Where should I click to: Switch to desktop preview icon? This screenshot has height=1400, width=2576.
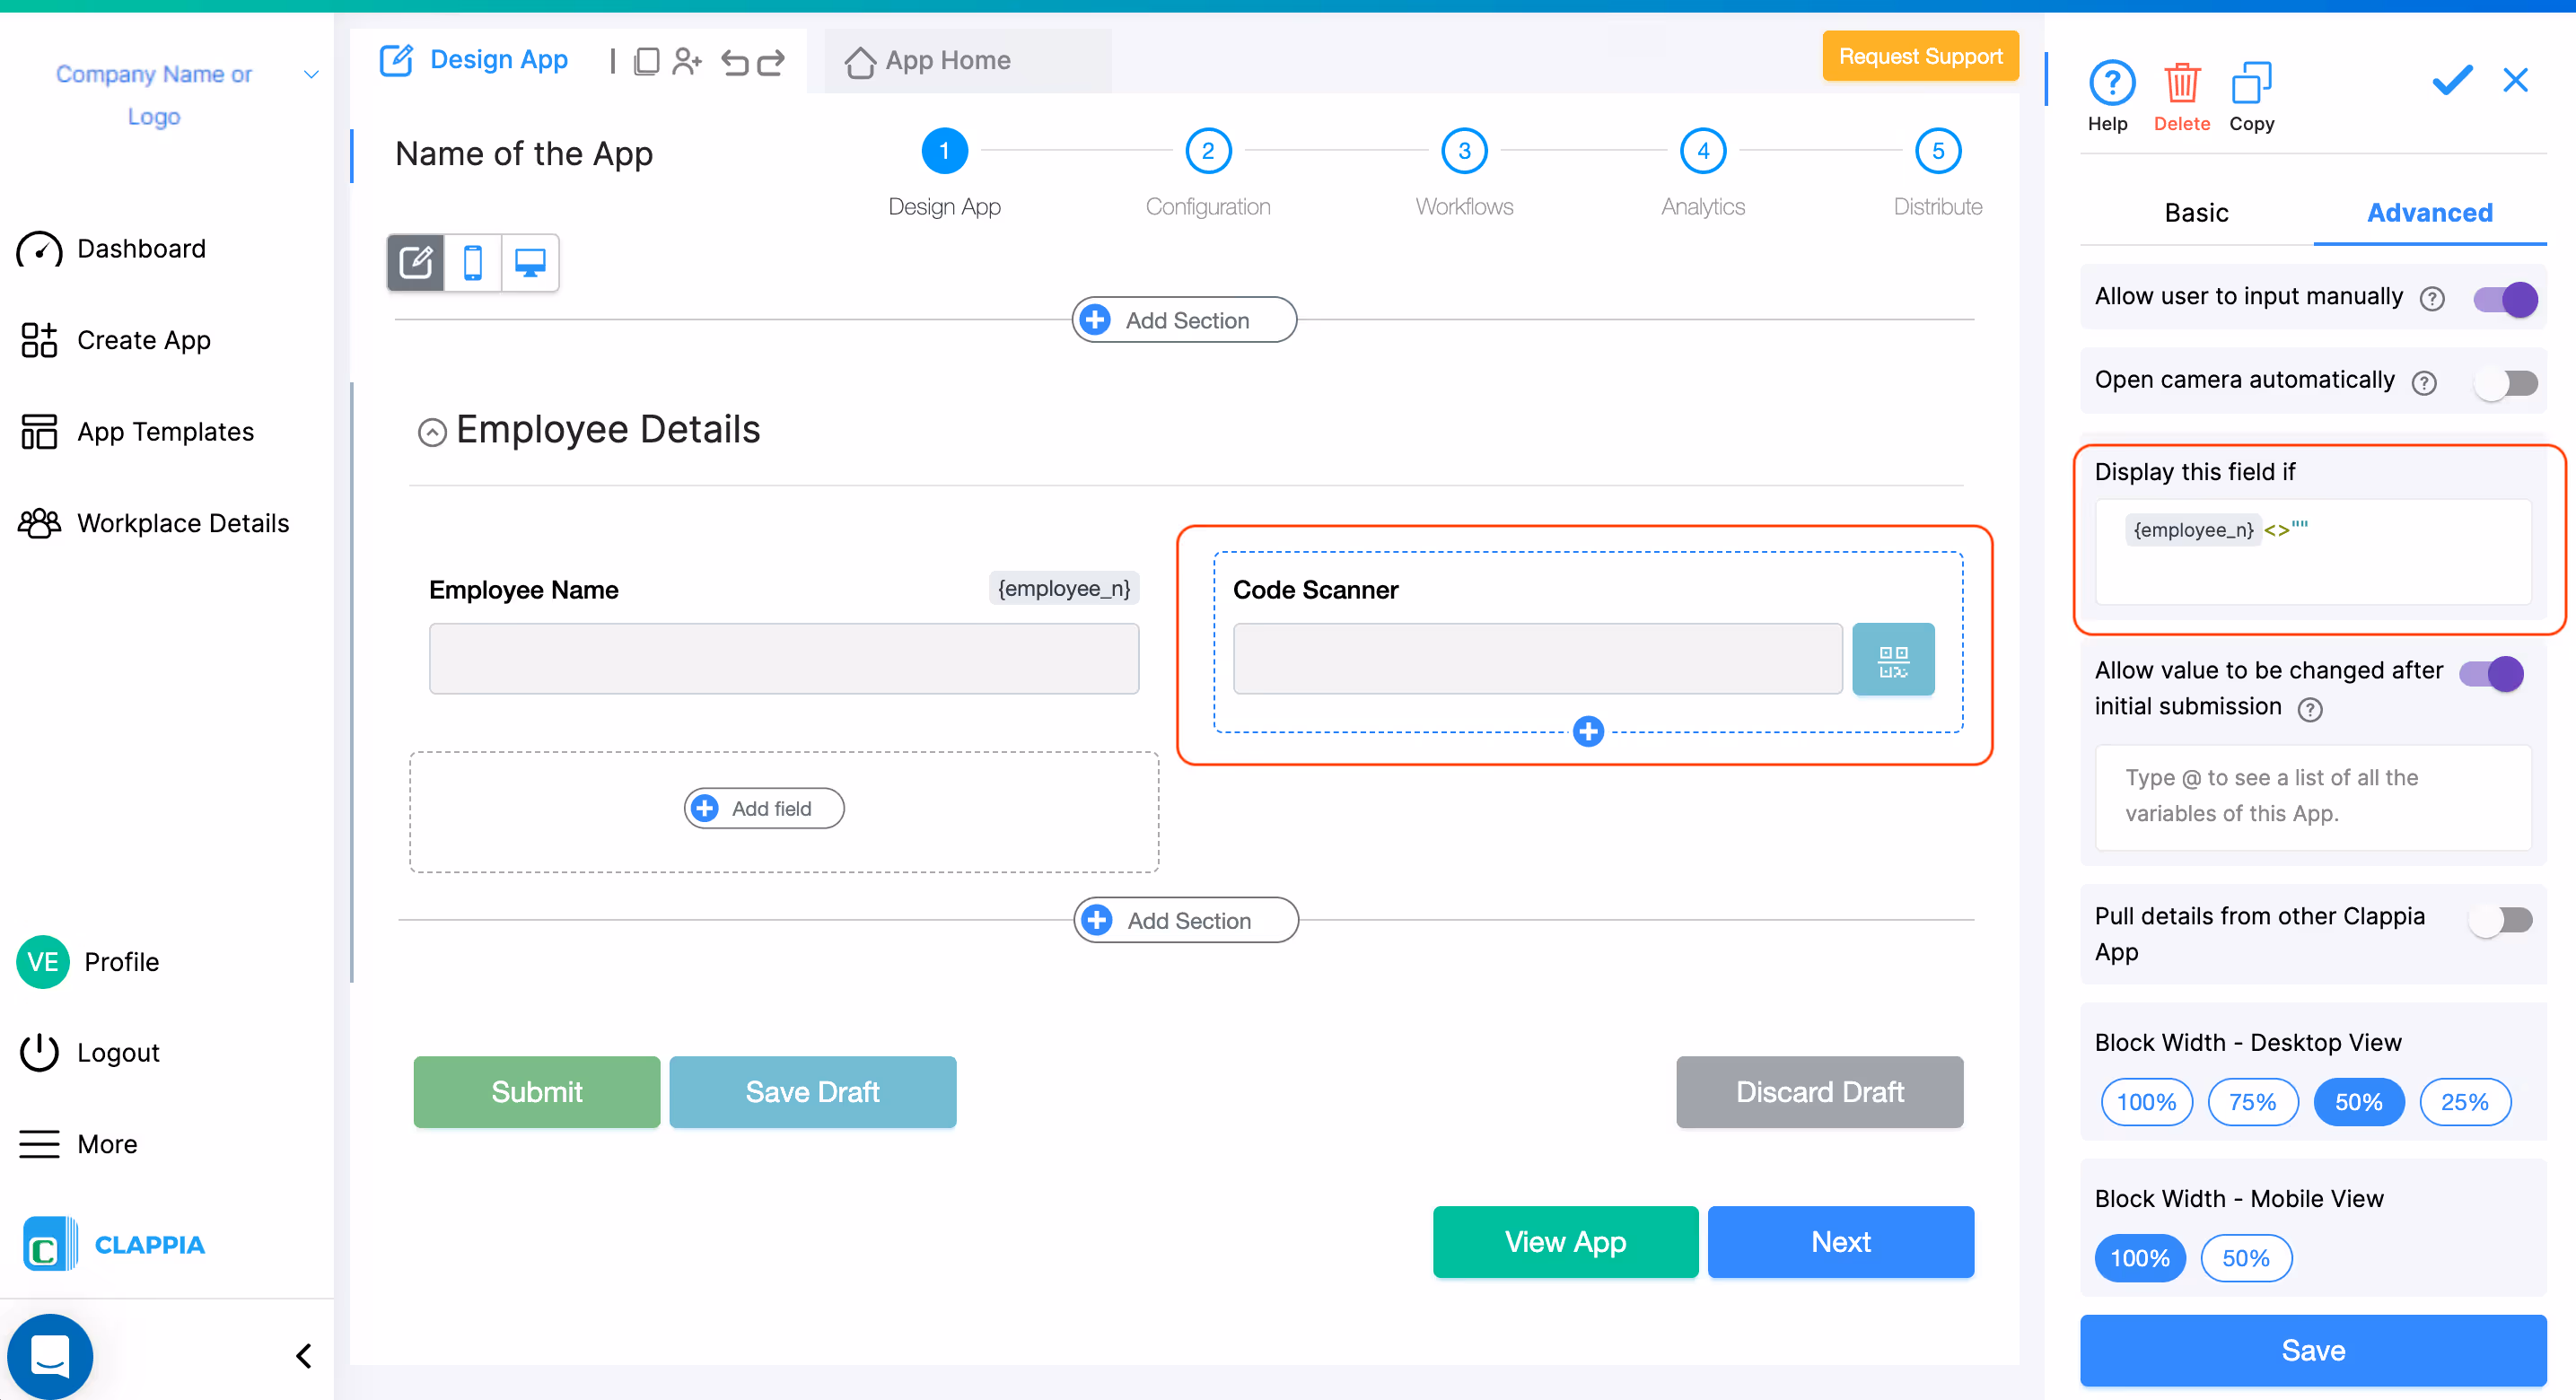530,263
